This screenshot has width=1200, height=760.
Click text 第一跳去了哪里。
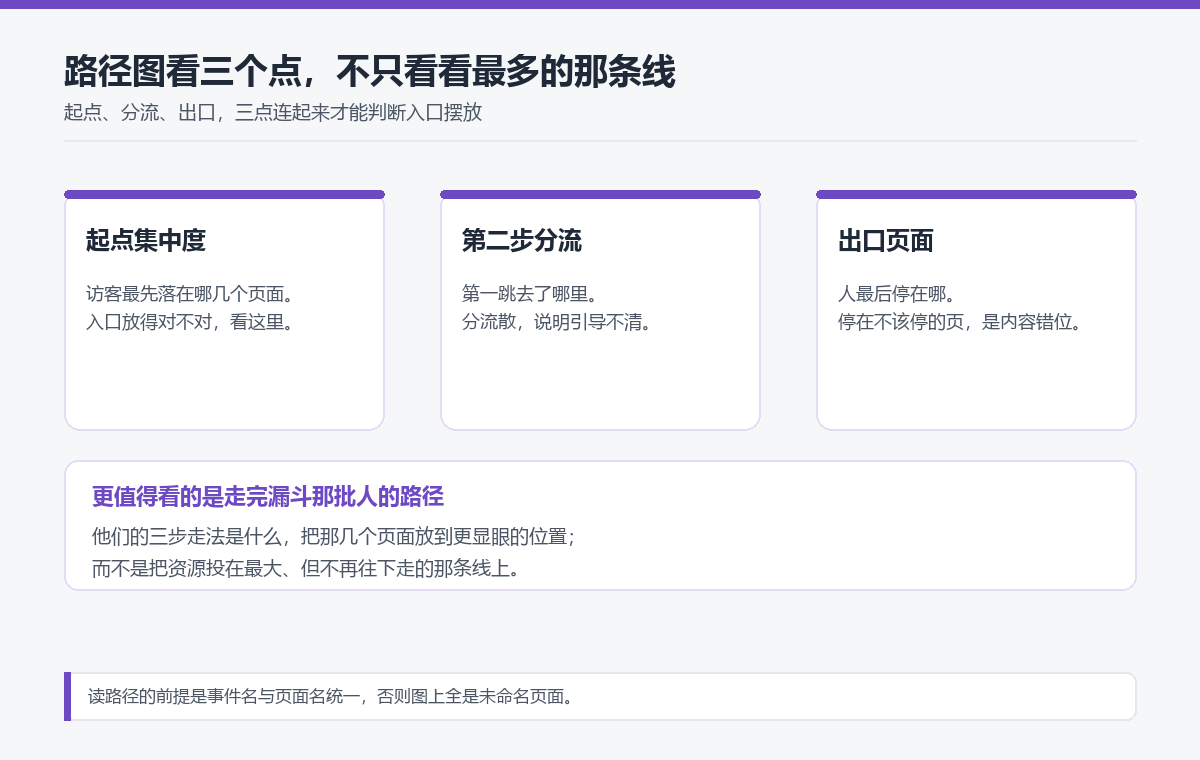click(x=530, y=294)
